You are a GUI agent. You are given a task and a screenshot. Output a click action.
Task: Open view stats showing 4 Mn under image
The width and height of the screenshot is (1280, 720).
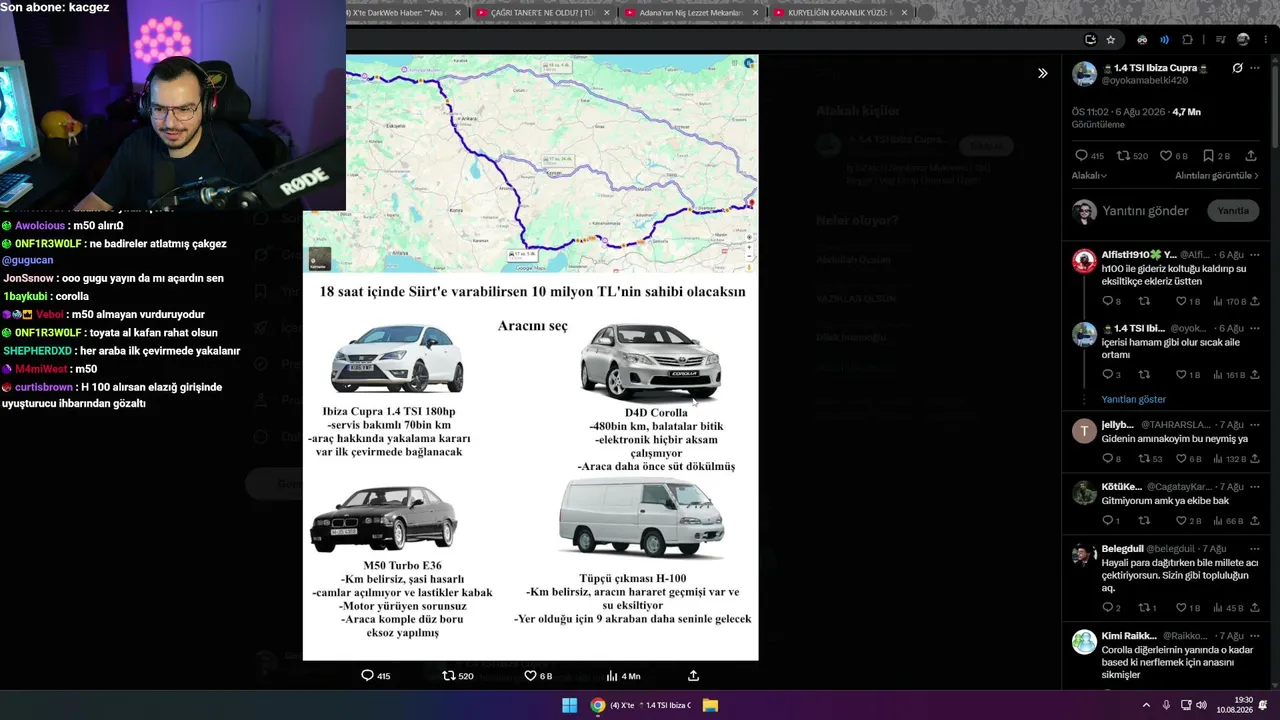(623, 676)
